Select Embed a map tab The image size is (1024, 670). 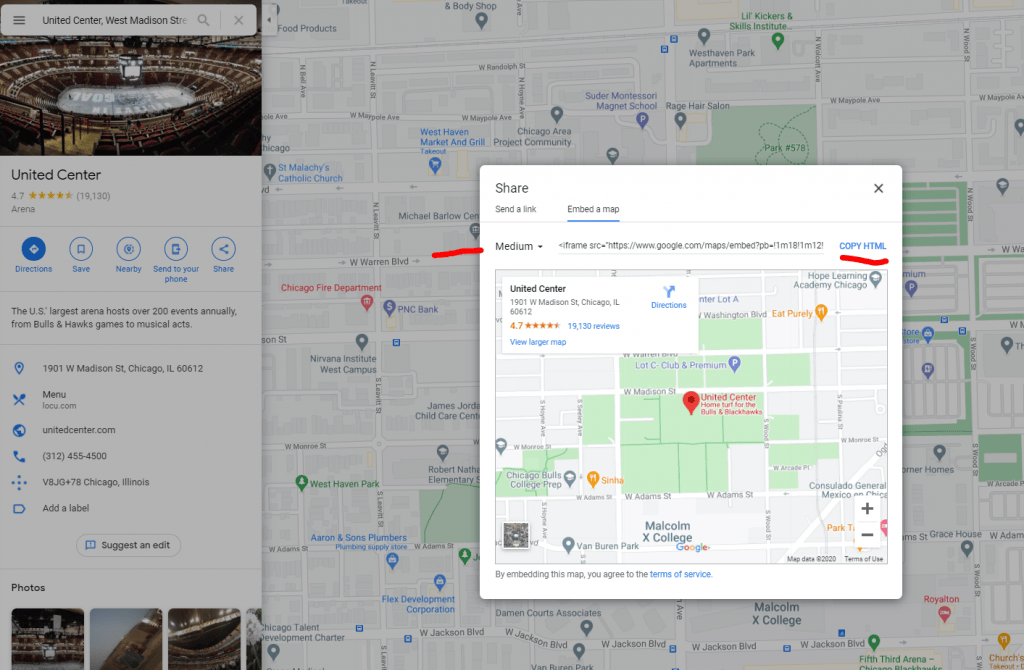(593, 209)
